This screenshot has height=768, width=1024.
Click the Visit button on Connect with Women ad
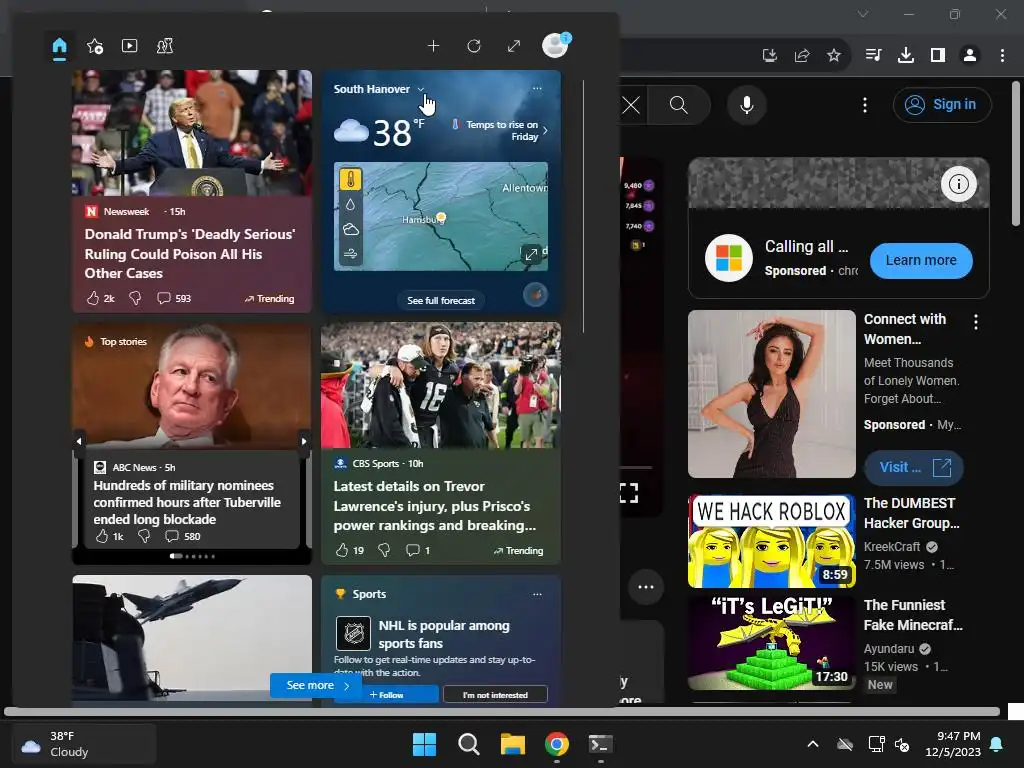coord(913,468)
